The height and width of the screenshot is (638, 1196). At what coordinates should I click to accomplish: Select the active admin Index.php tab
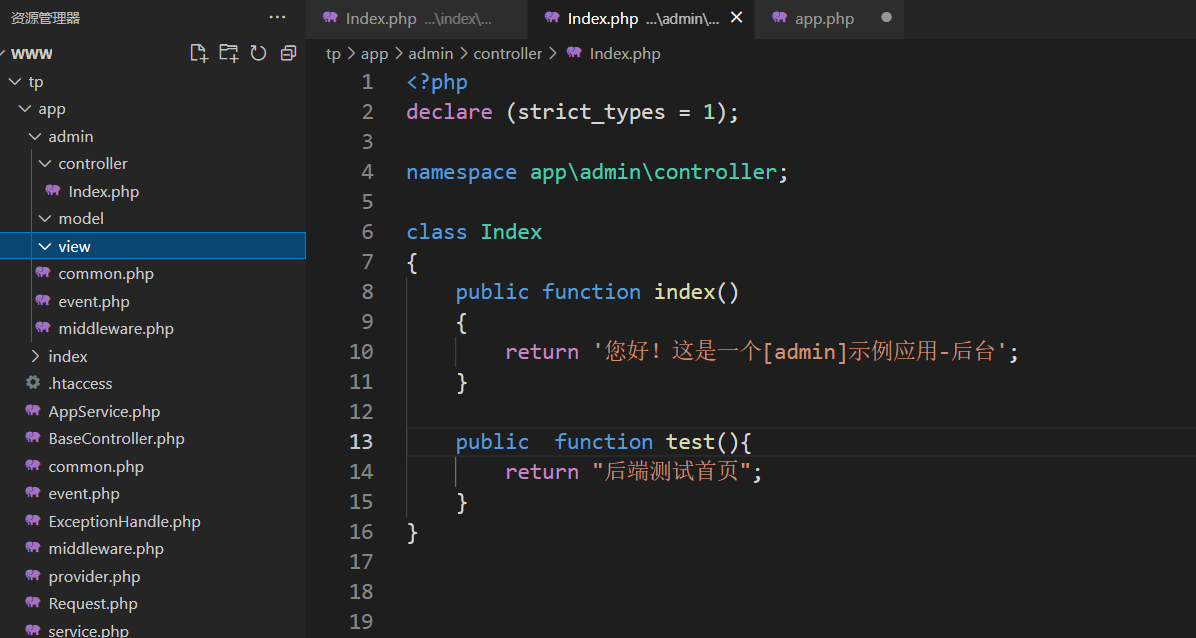[641, 18]
